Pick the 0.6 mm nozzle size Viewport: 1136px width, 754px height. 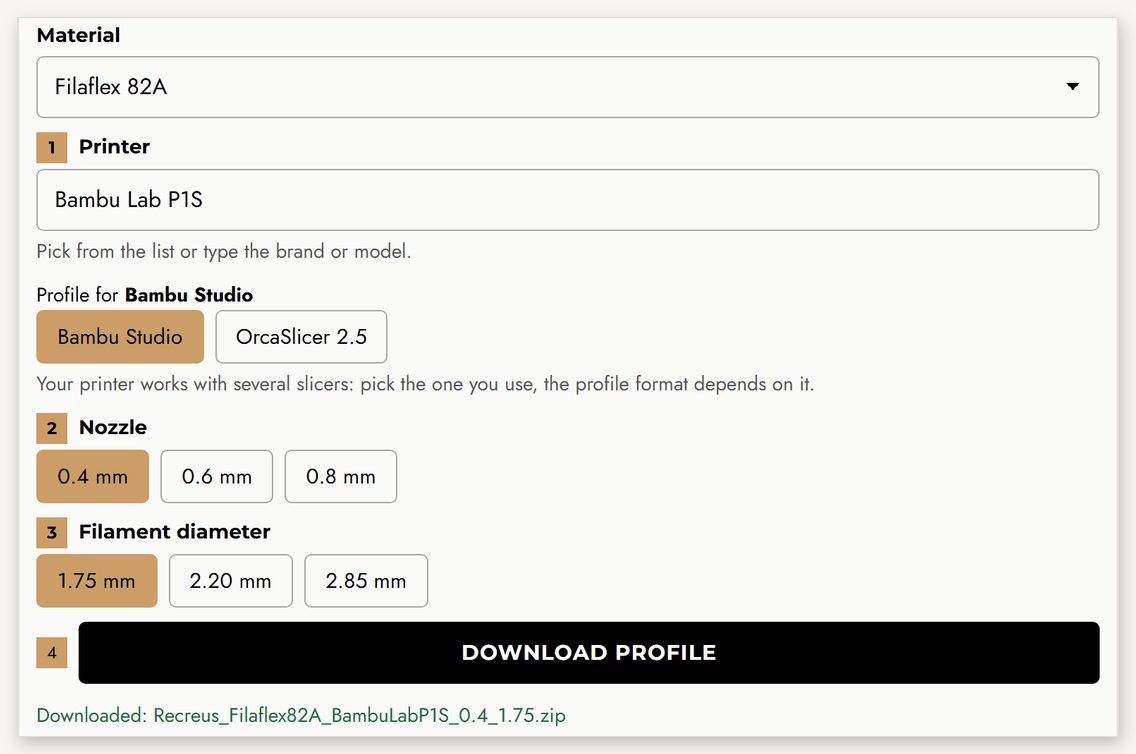point(217,477)
